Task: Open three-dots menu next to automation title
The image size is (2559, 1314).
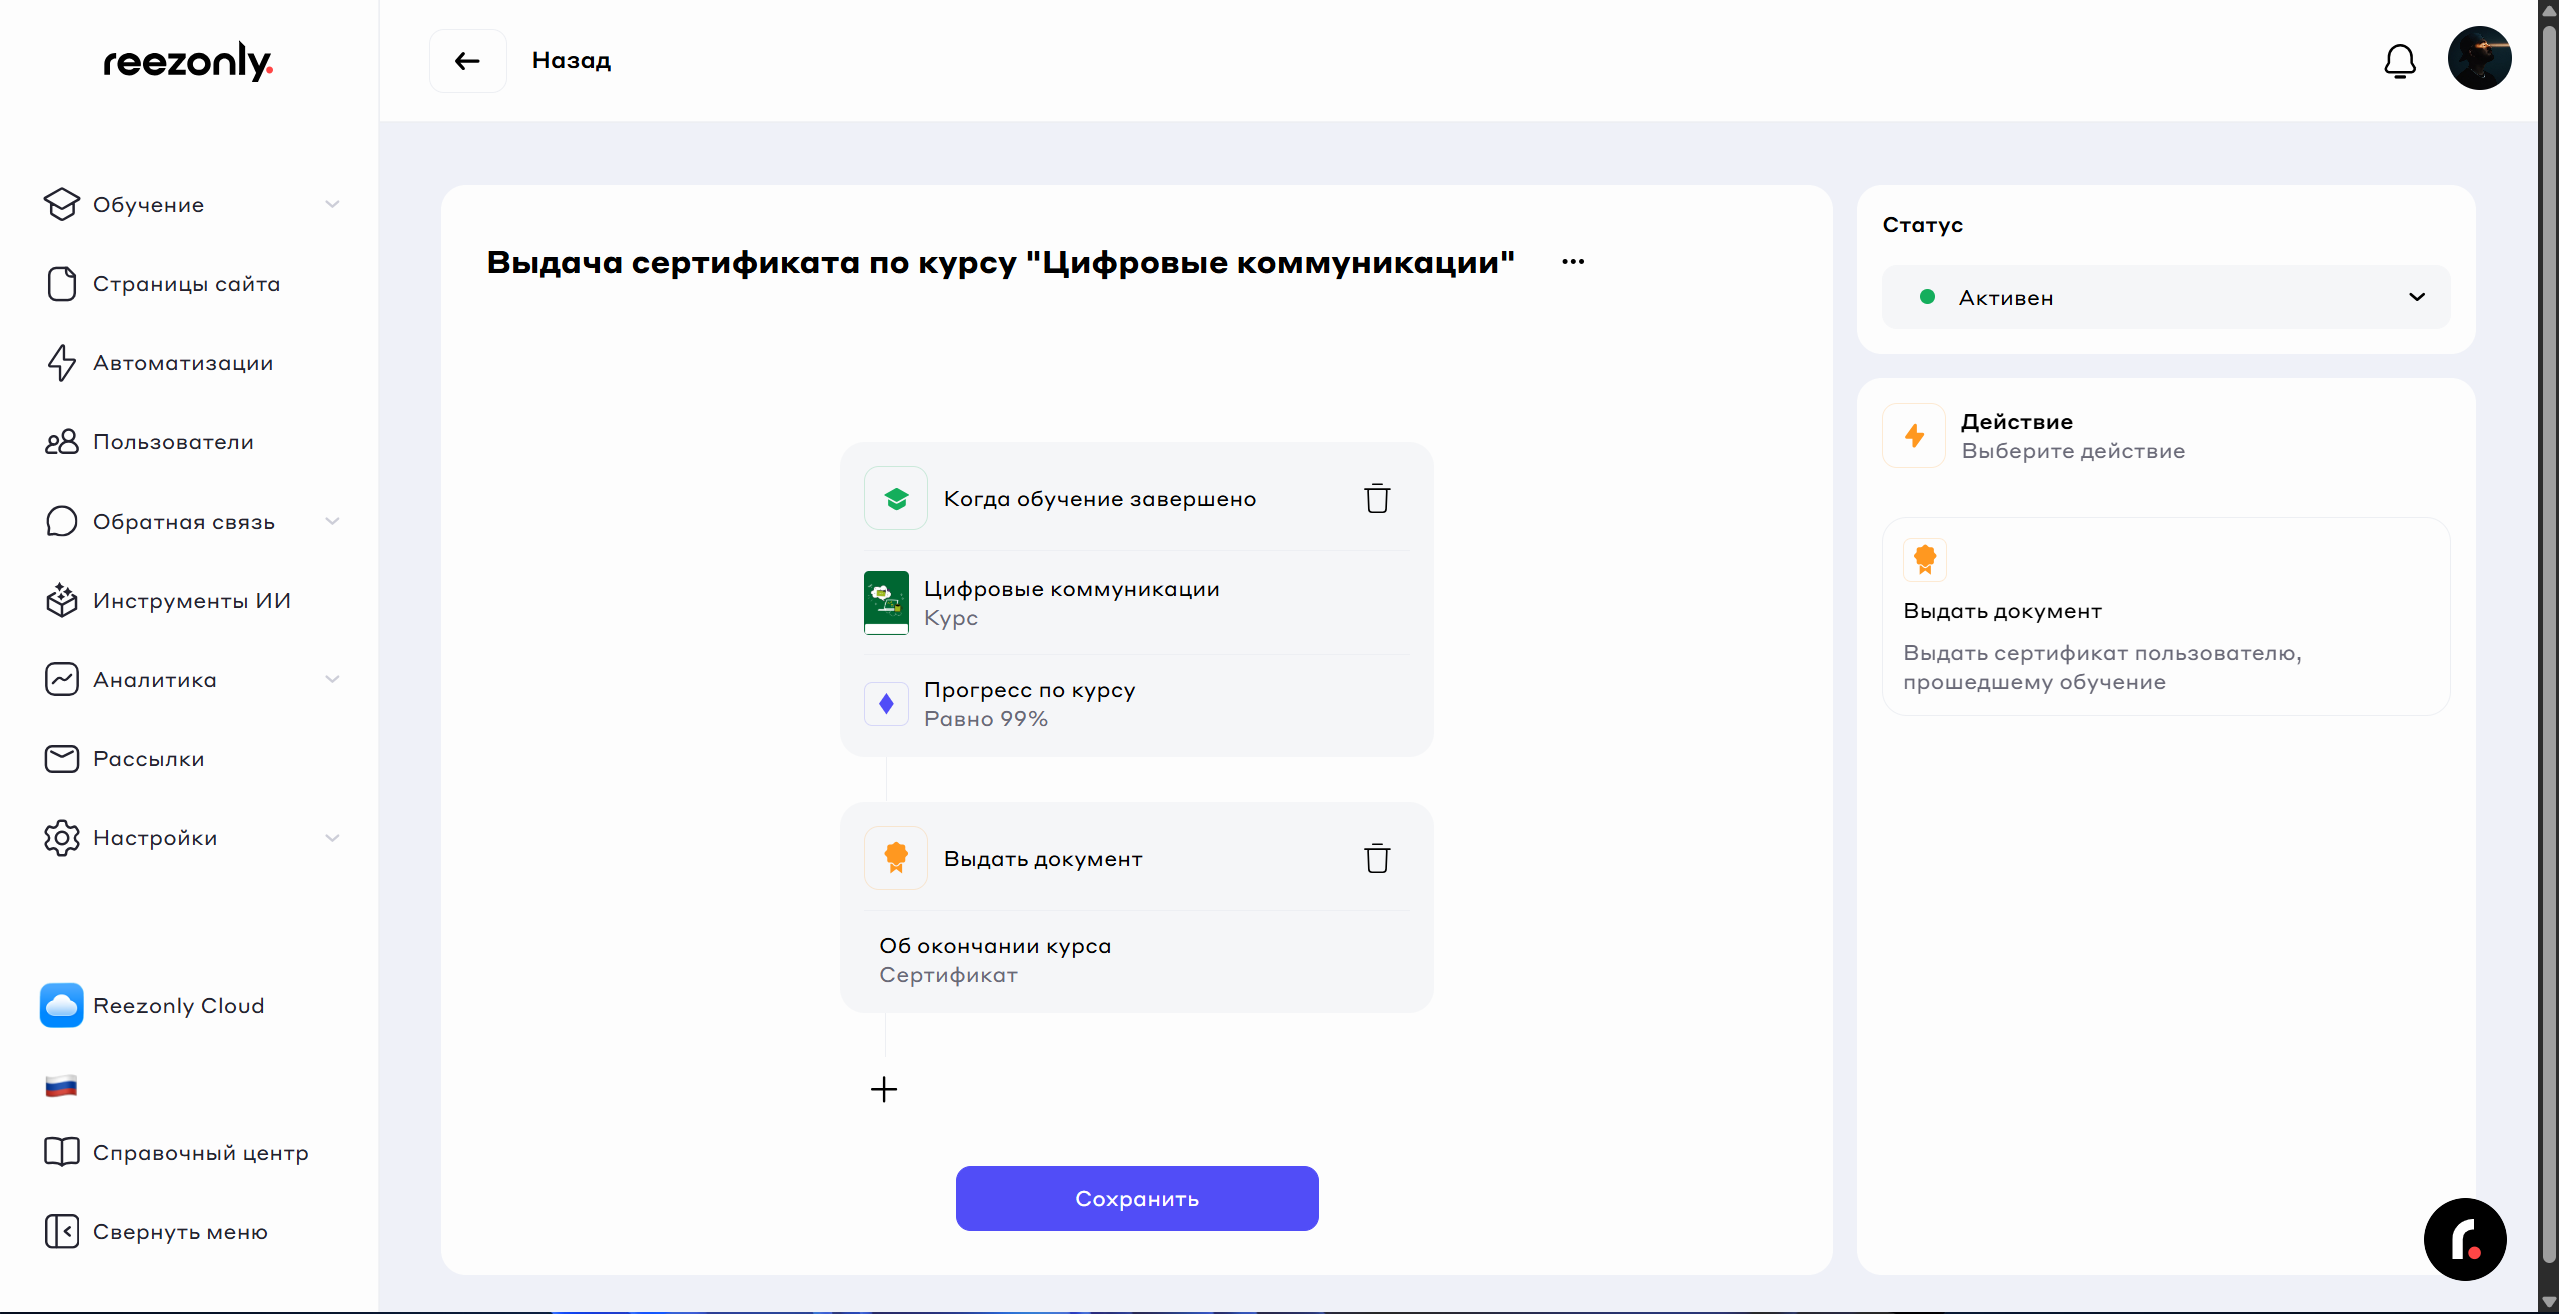Action: tap(1572, 262)
